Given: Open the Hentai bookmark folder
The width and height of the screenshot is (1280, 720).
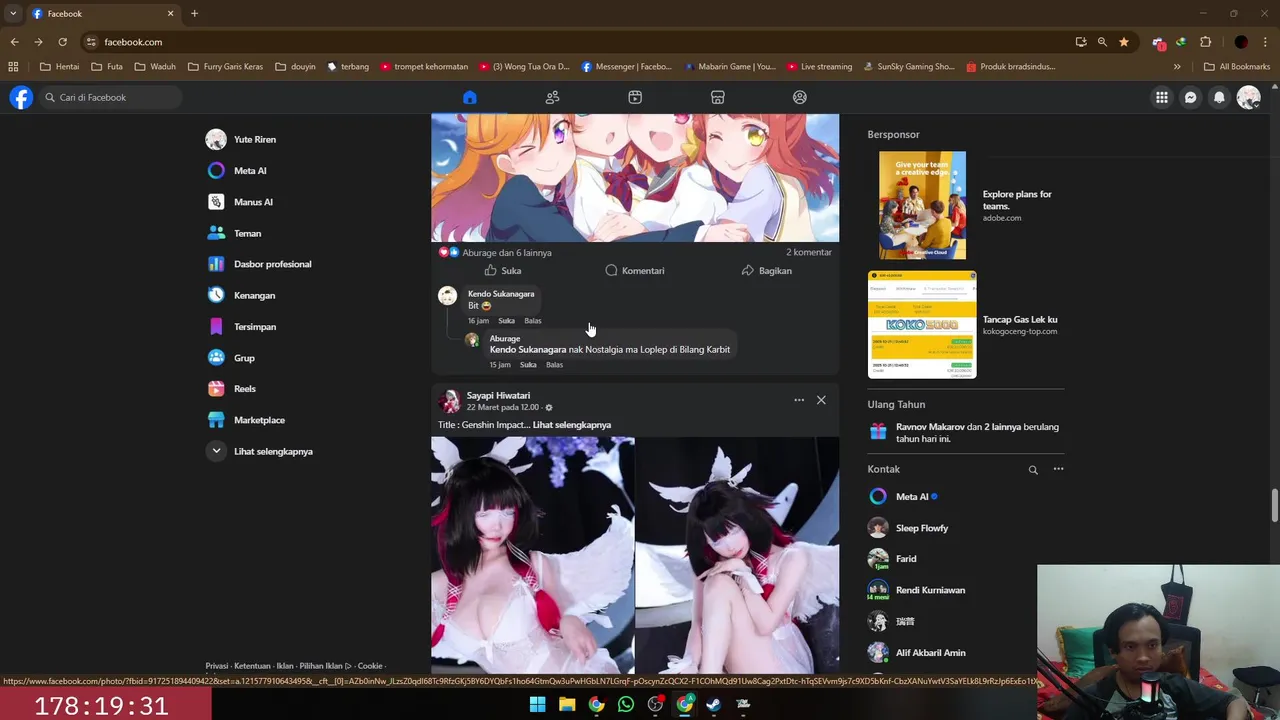Looking at the screenshot, I should (x=59, y=67).
